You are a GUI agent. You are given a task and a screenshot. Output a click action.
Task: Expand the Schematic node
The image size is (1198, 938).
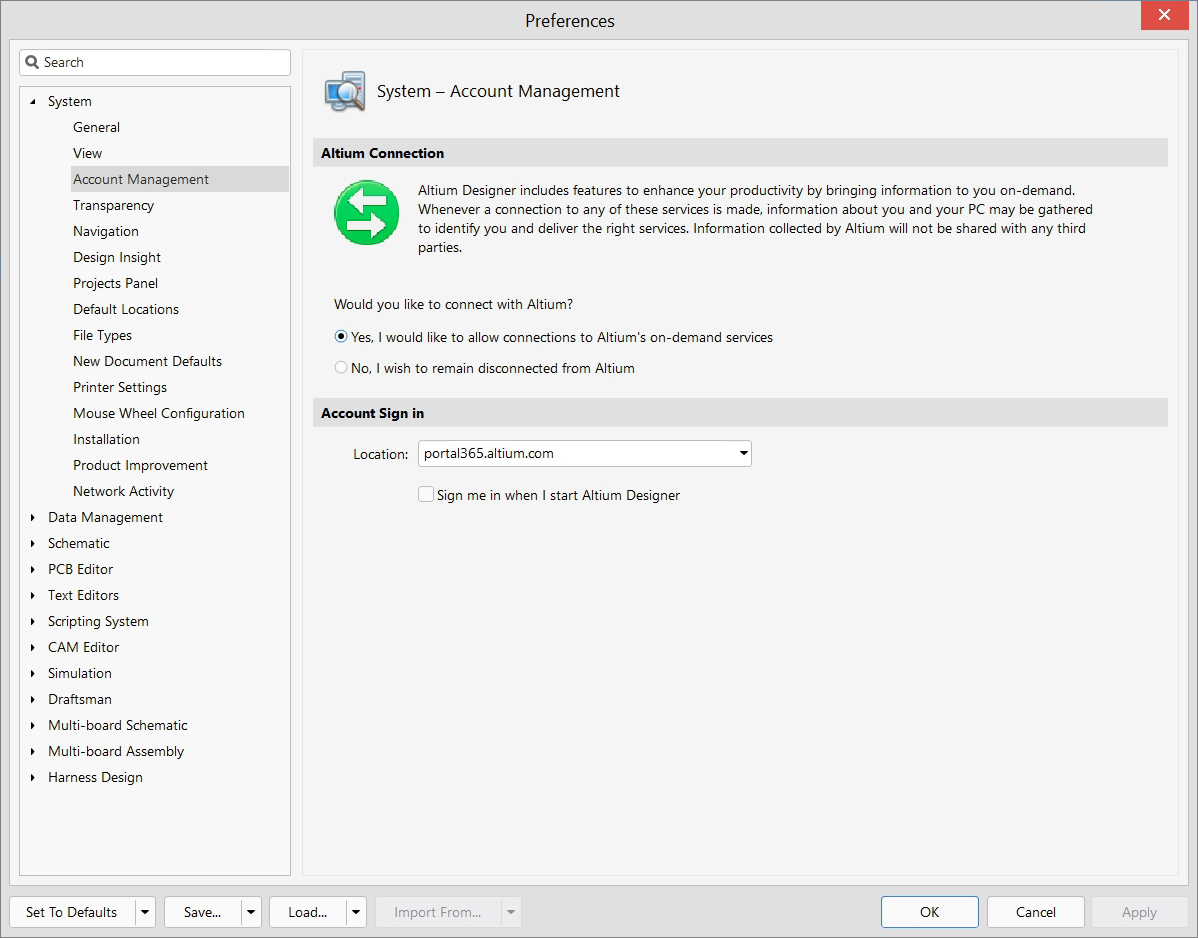(33, 543)
